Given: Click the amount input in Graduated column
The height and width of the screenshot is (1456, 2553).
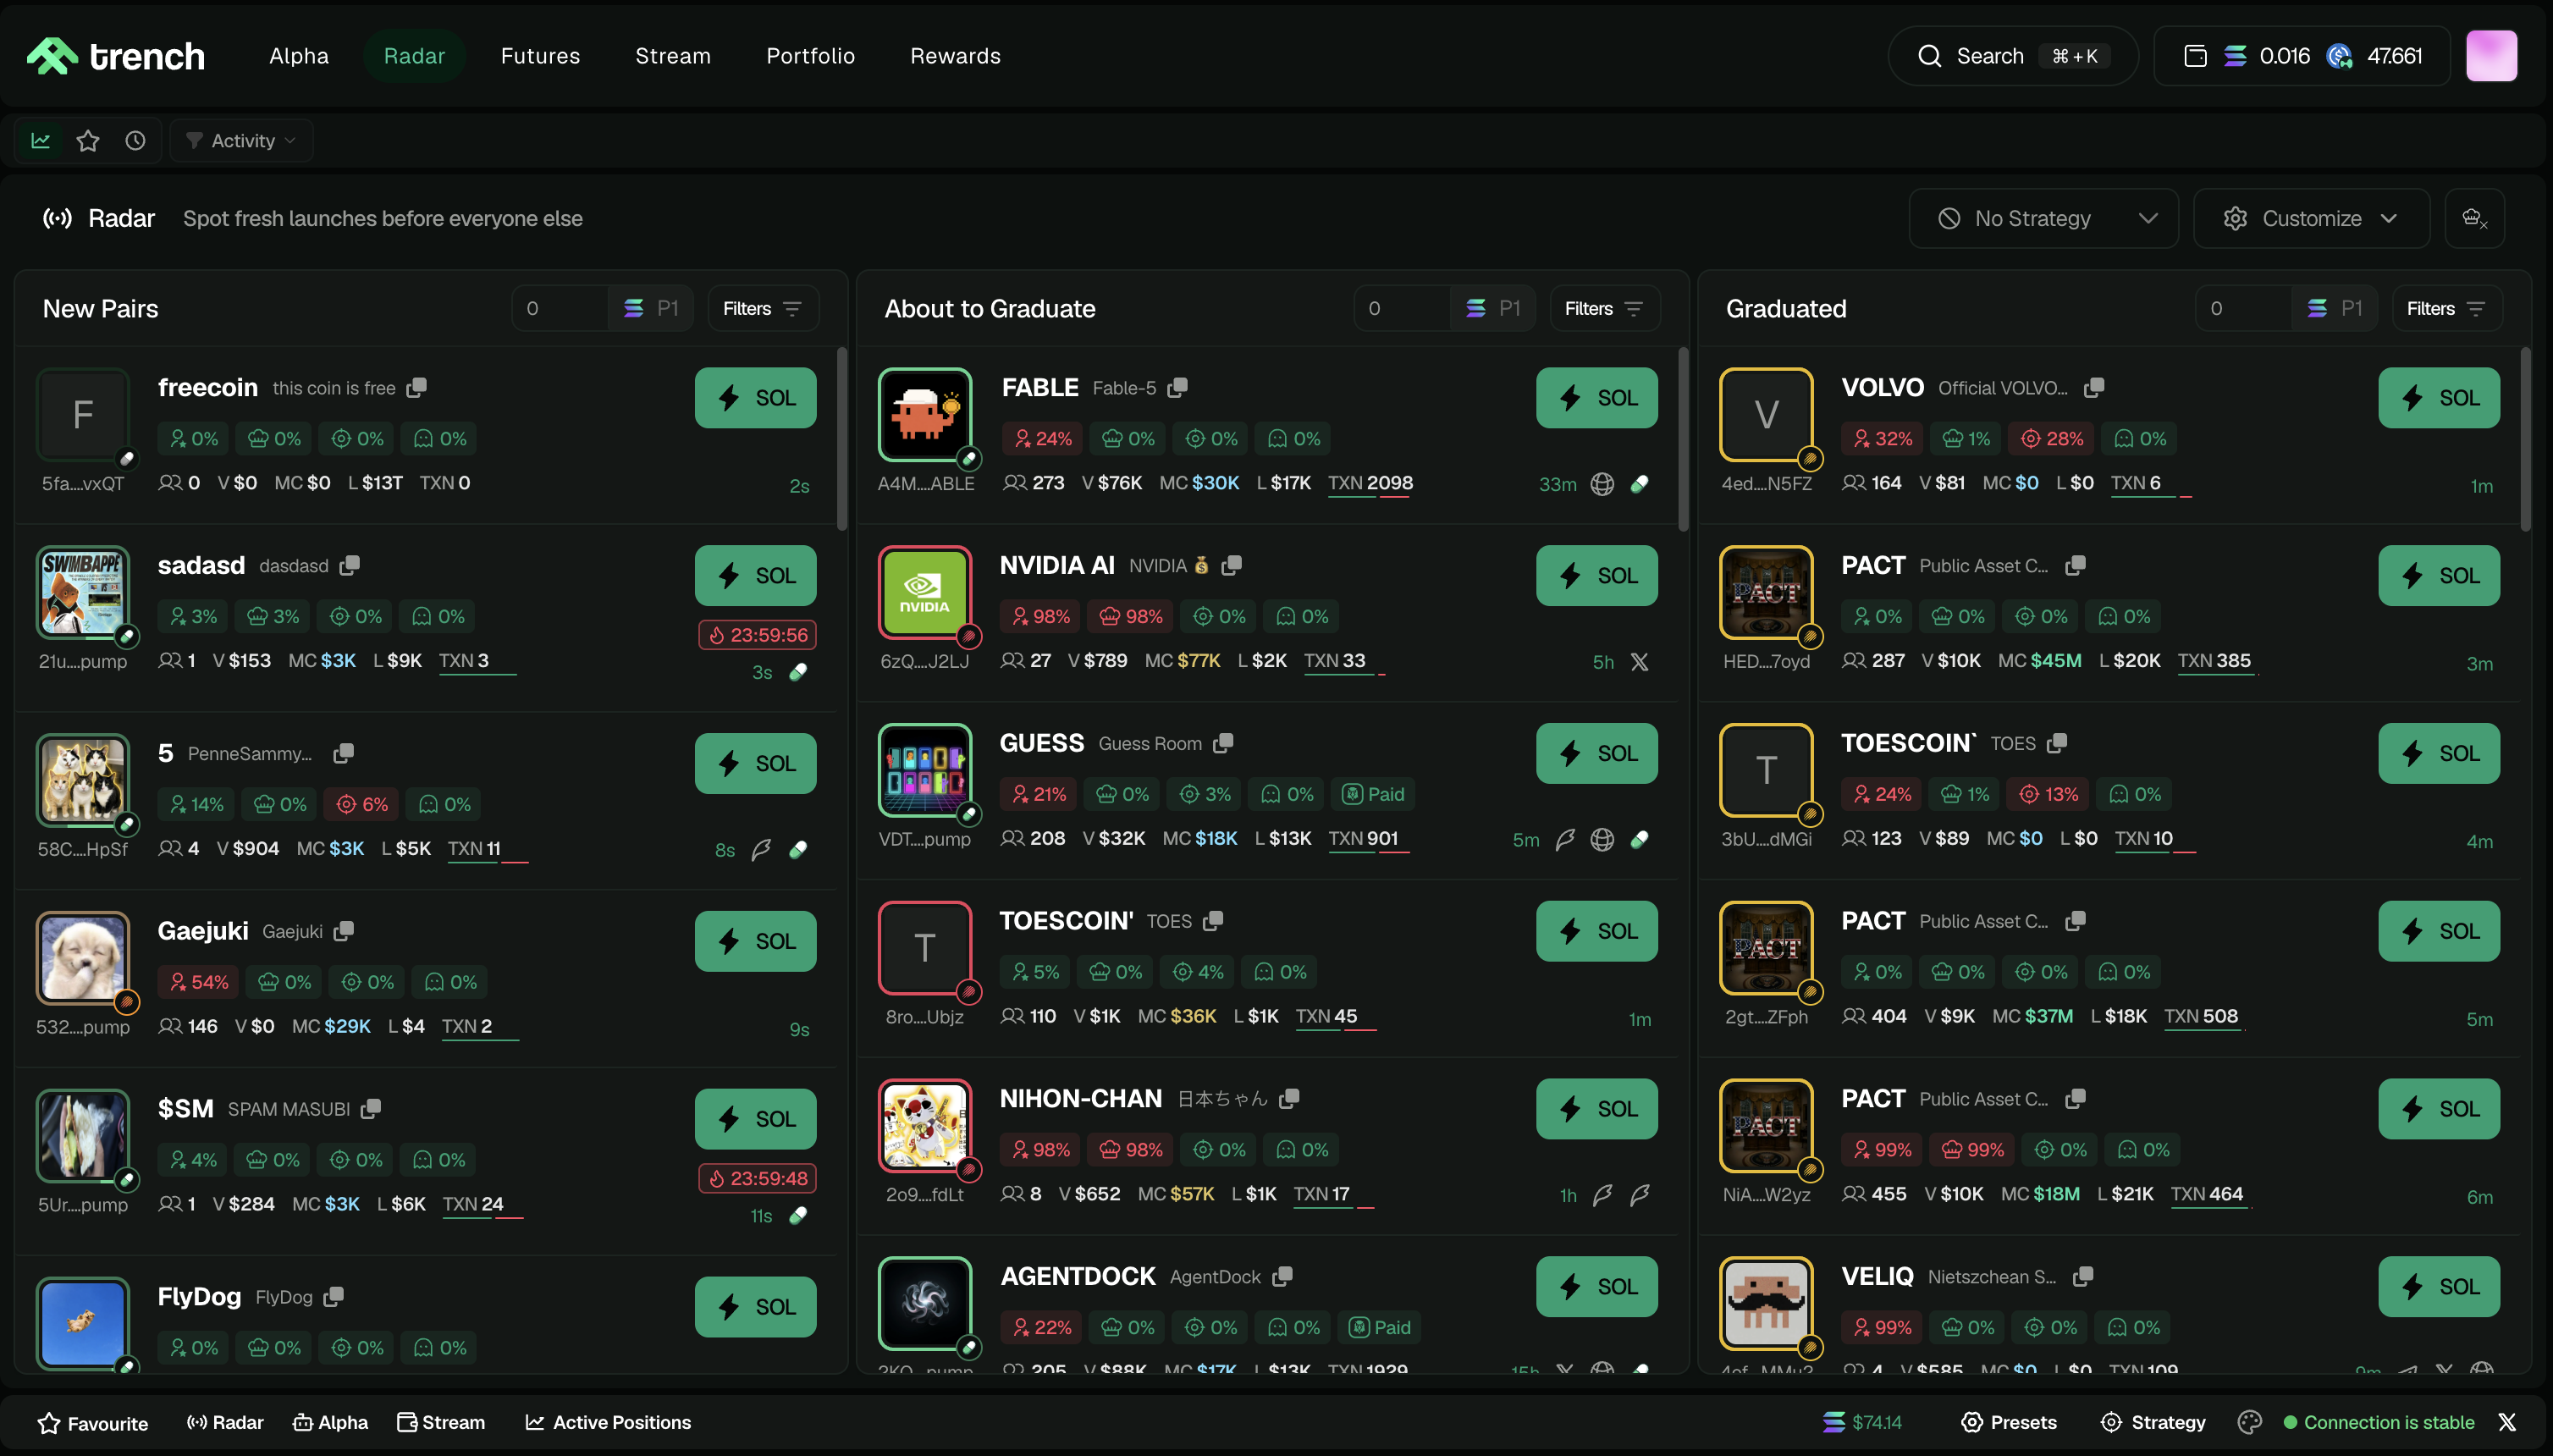Looking at the screenshot, I should point(2243,308).
